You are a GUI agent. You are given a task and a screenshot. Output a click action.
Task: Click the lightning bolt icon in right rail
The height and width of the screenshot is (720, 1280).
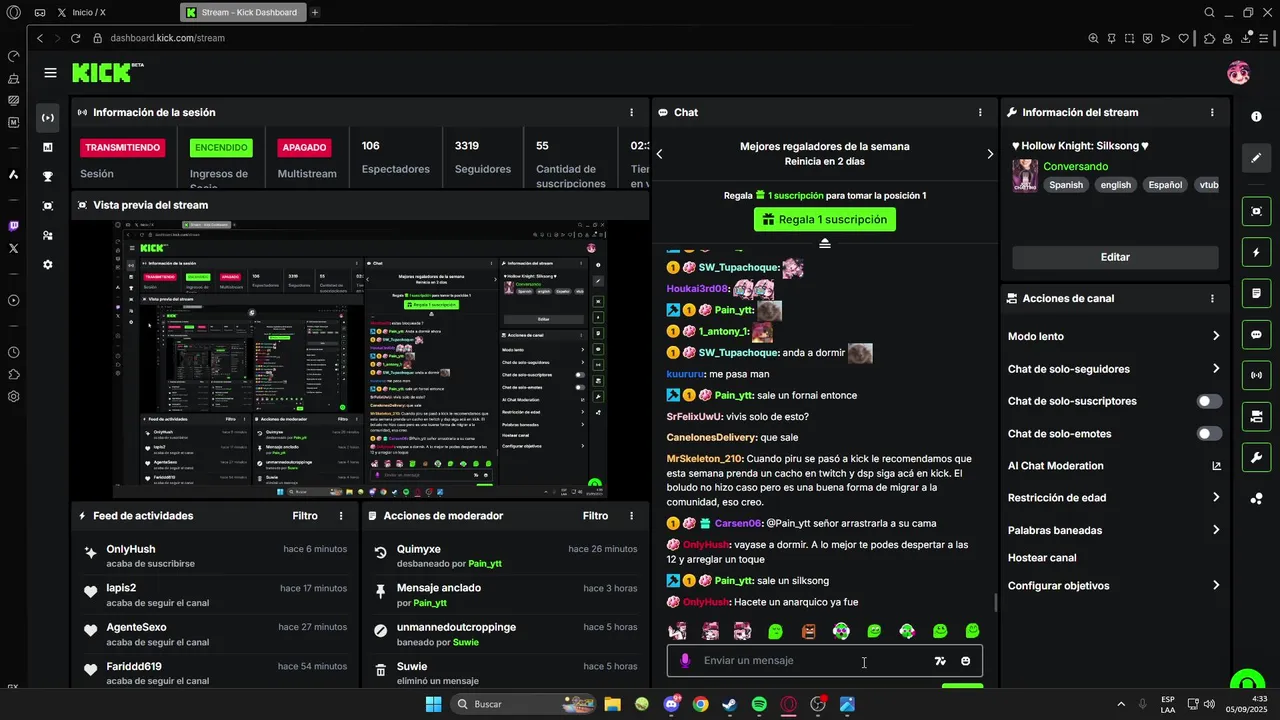[x=1256, y=253]
